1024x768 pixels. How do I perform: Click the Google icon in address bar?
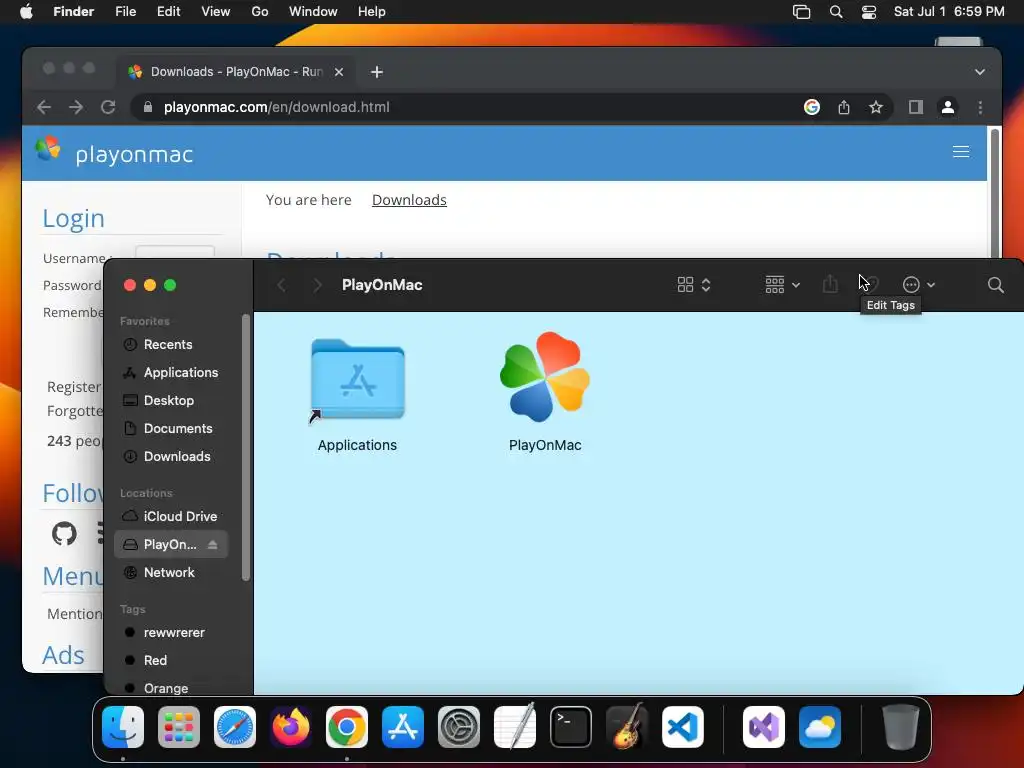[x=812, y=107]
